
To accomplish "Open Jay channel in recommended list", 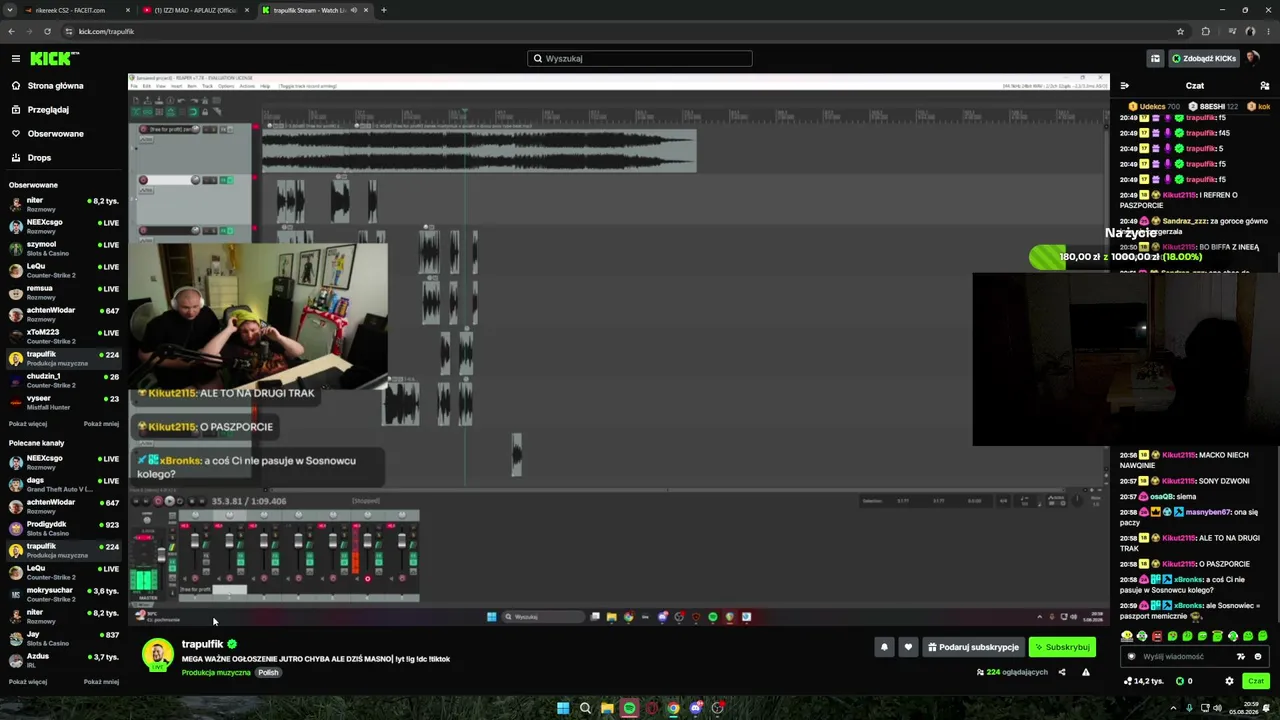I will 64,638.
